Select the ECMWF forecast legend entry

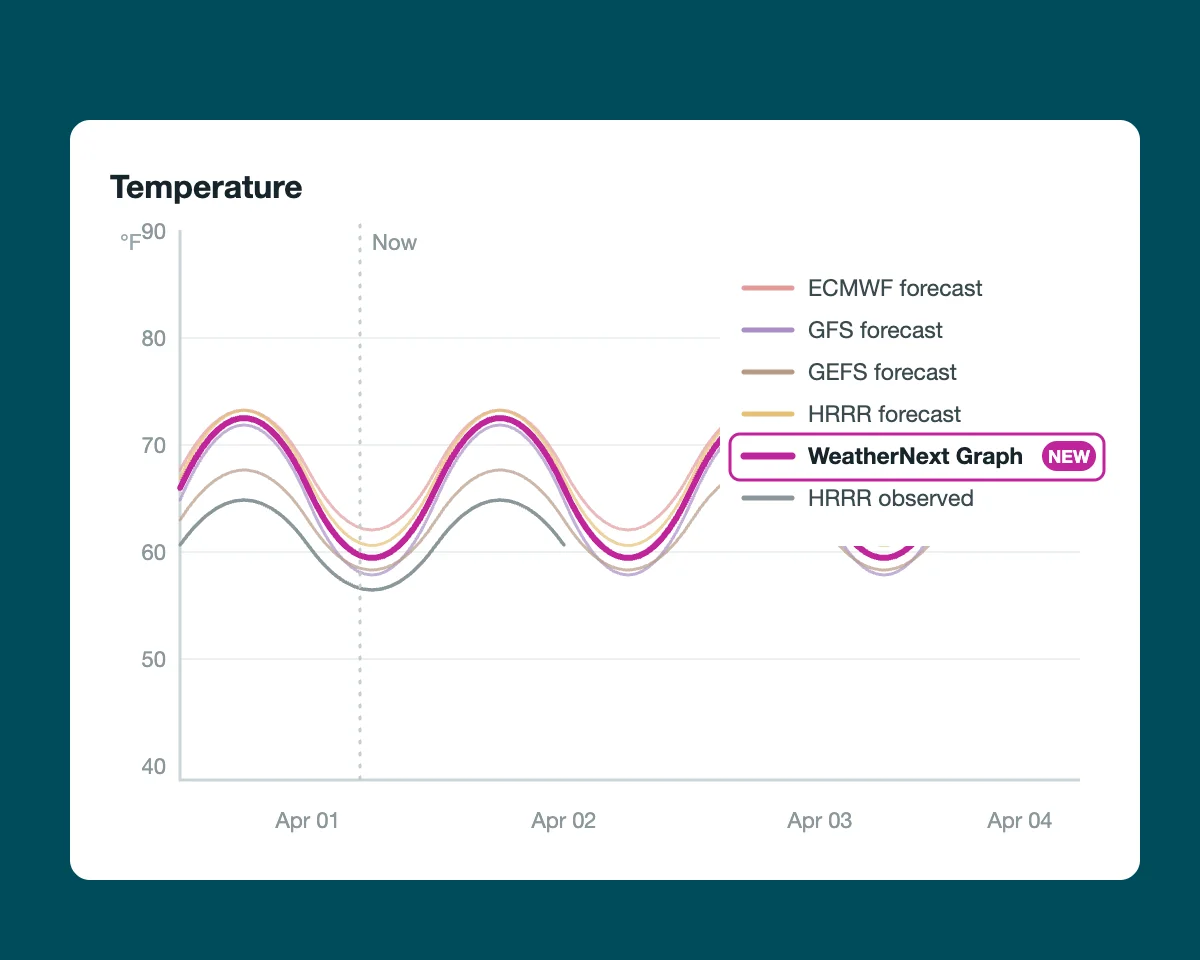point(862,288)
